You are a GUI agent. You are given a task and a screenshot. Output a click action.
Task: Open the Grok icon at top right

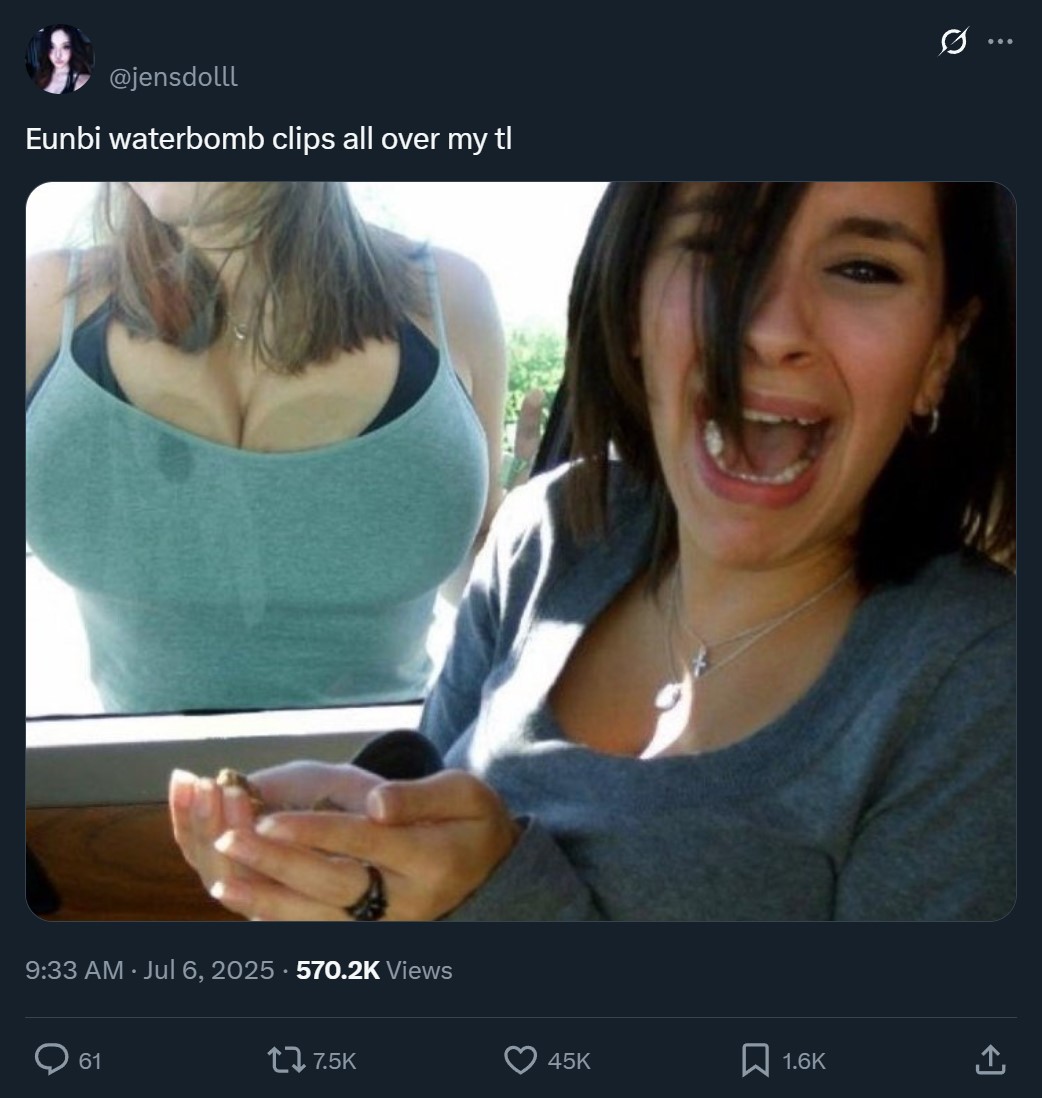[953, 41]
